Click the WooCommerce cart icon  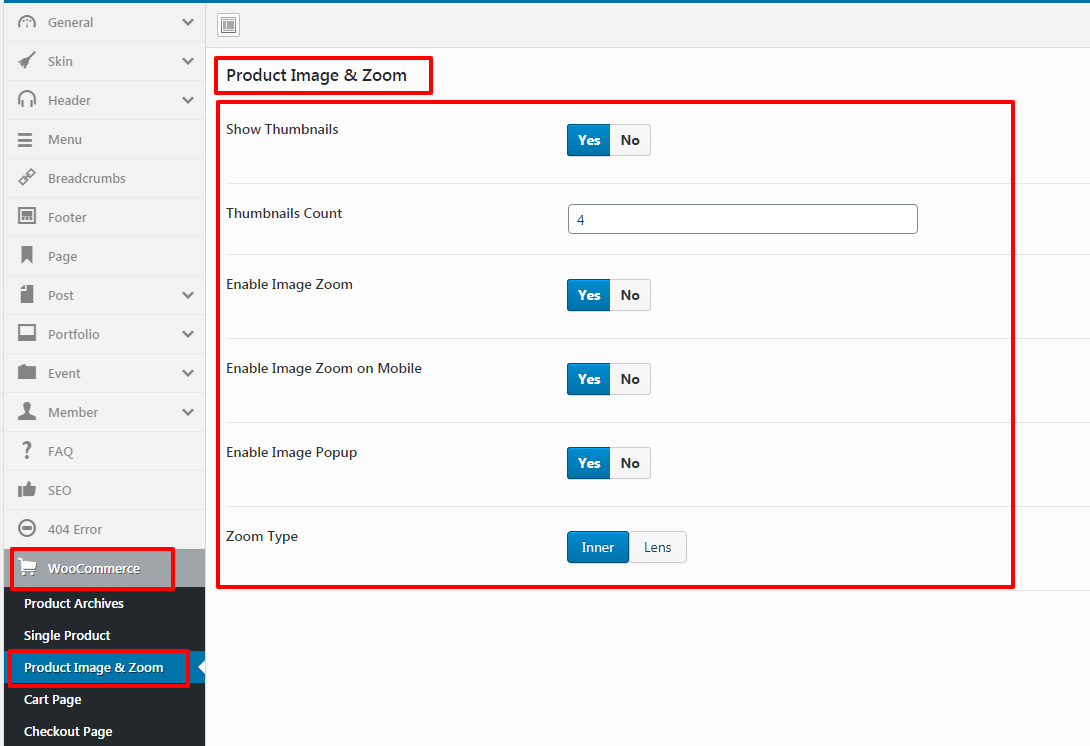[28, 567]
